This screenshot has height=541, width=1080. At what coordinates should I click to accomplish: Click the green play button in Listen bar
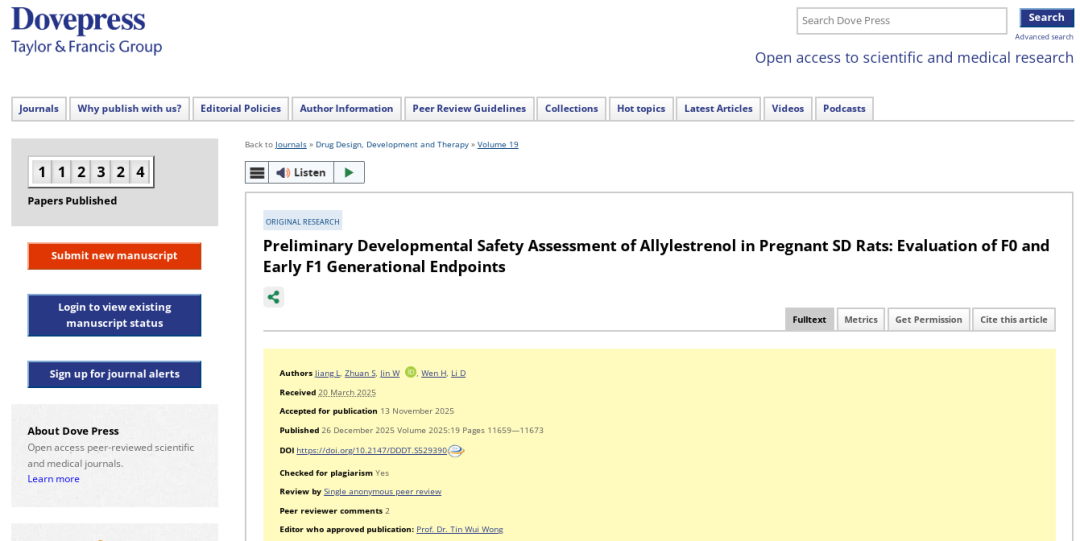[349, 172]
